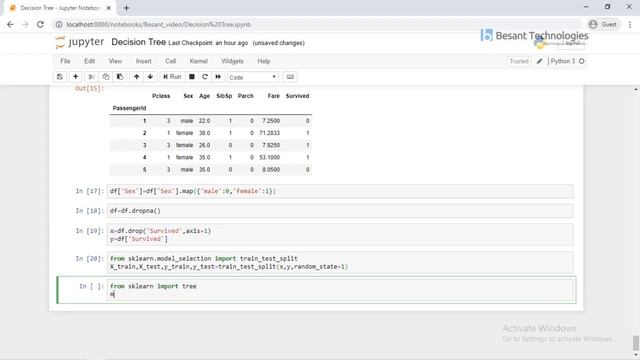Run the current cell
The height and width of the screenshot is (360, 640).
coord(172,77)
